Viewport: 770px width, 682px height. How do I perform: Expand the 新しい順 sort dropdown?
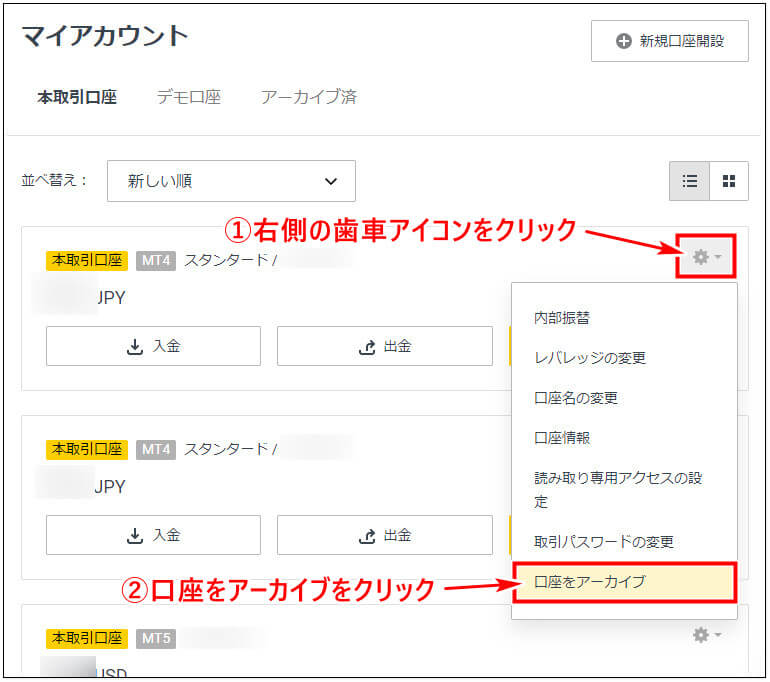coord(231,181)
